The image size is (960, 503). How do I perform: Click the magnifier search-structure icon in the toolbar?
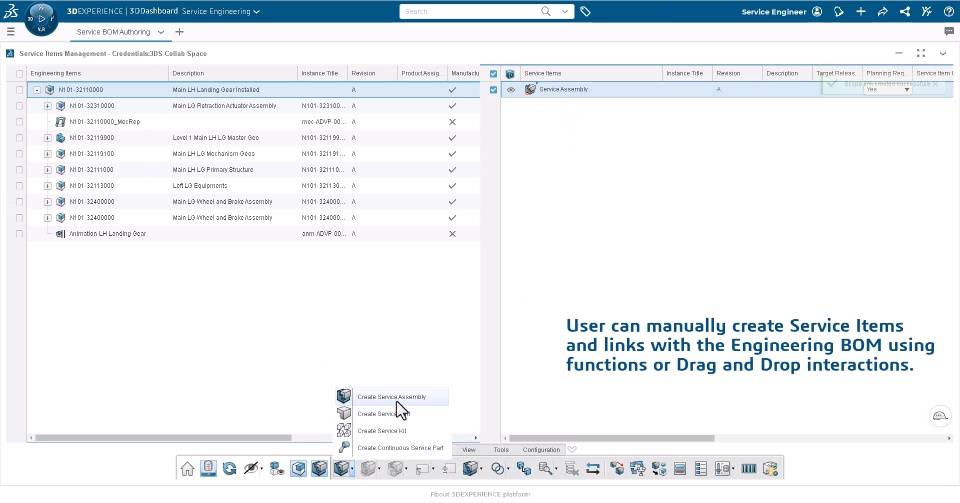click(x=545, y=469)
